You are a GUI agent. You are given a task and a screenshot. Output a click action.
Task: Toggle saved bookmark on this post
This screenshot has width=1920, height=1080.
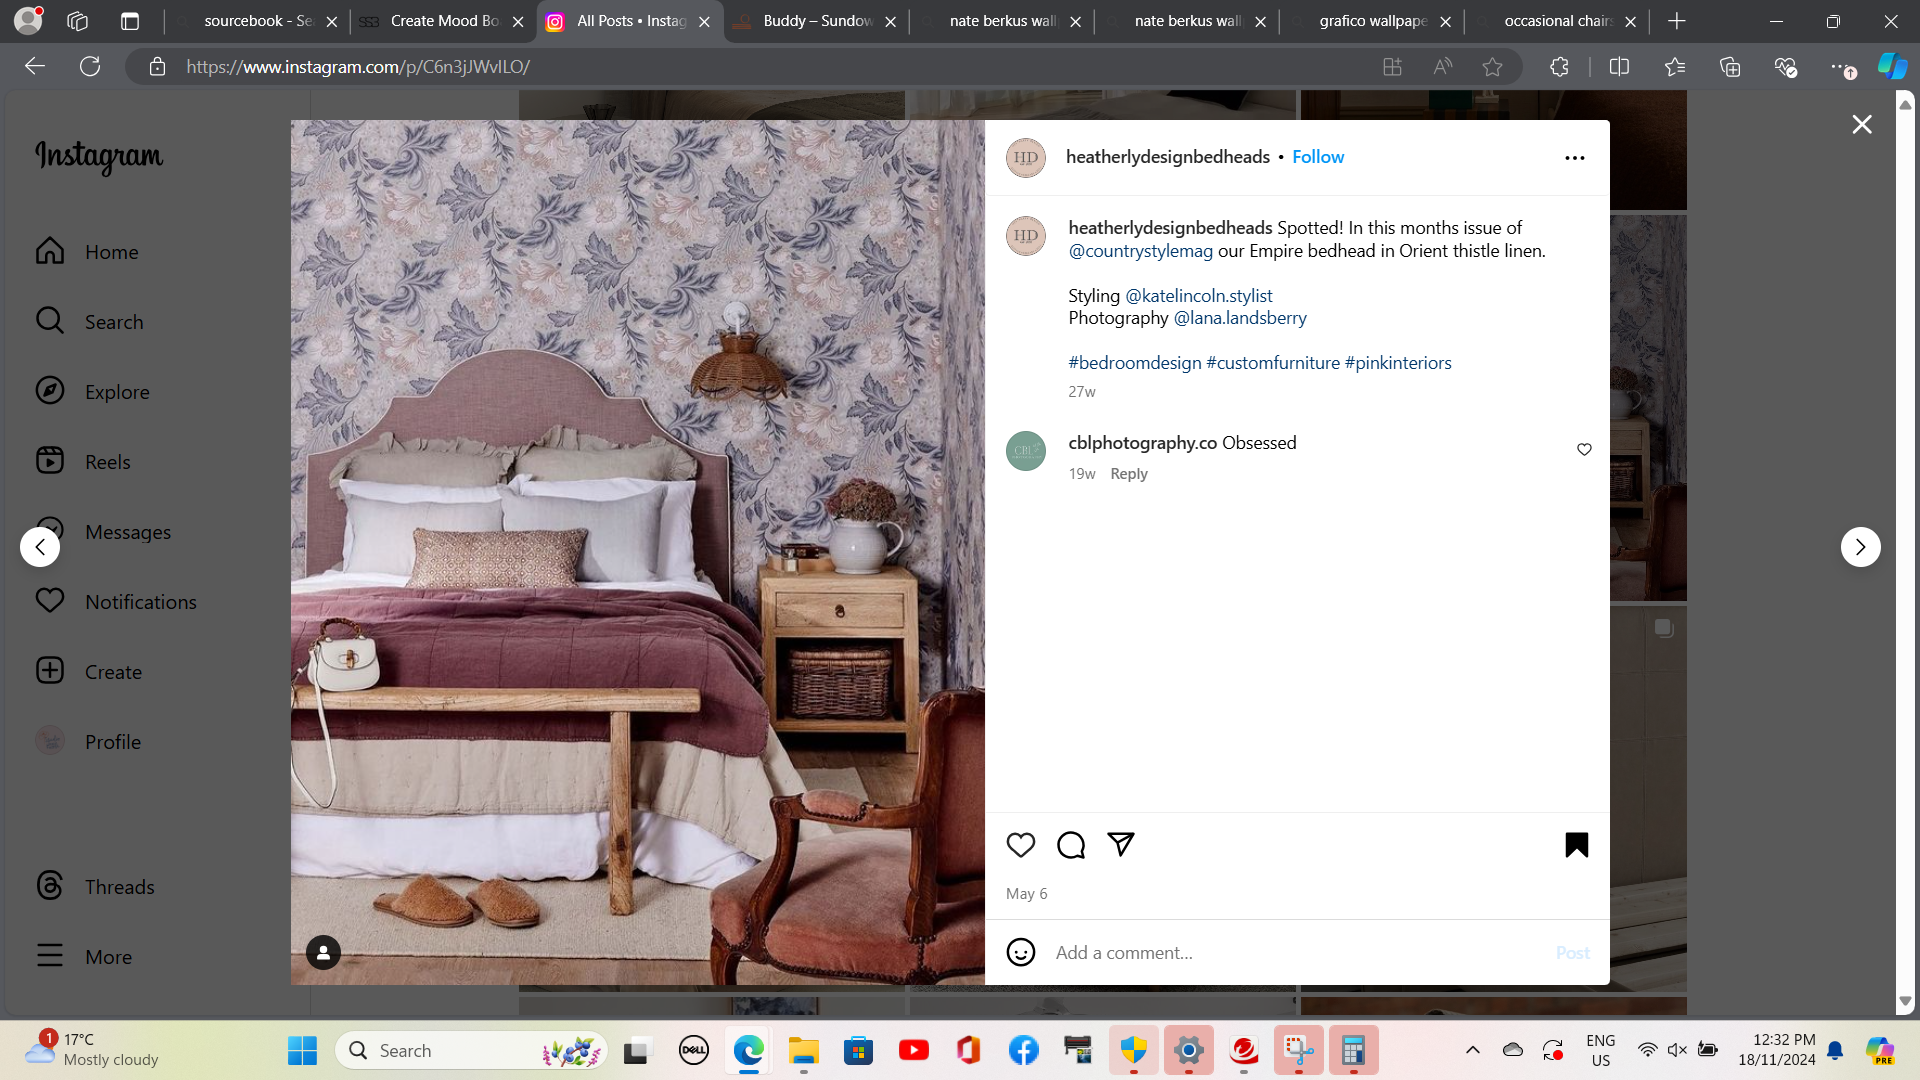click(x=1576, y=845)
